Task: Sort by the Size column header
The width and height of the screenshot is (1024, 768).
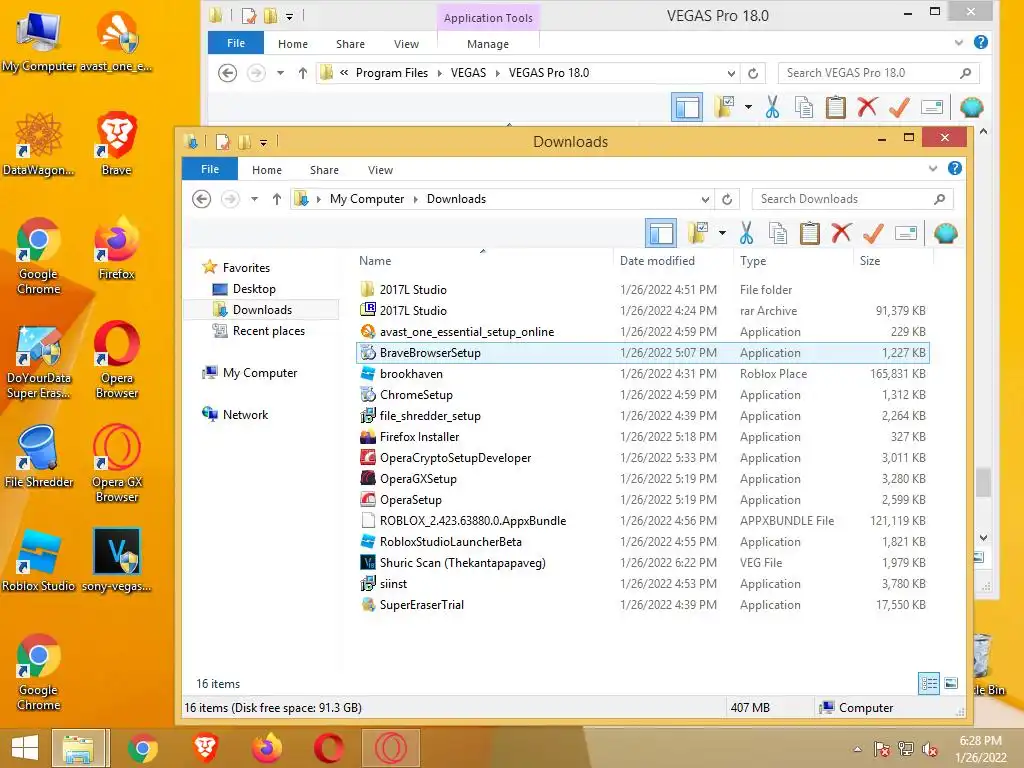Action: point(870,261)
